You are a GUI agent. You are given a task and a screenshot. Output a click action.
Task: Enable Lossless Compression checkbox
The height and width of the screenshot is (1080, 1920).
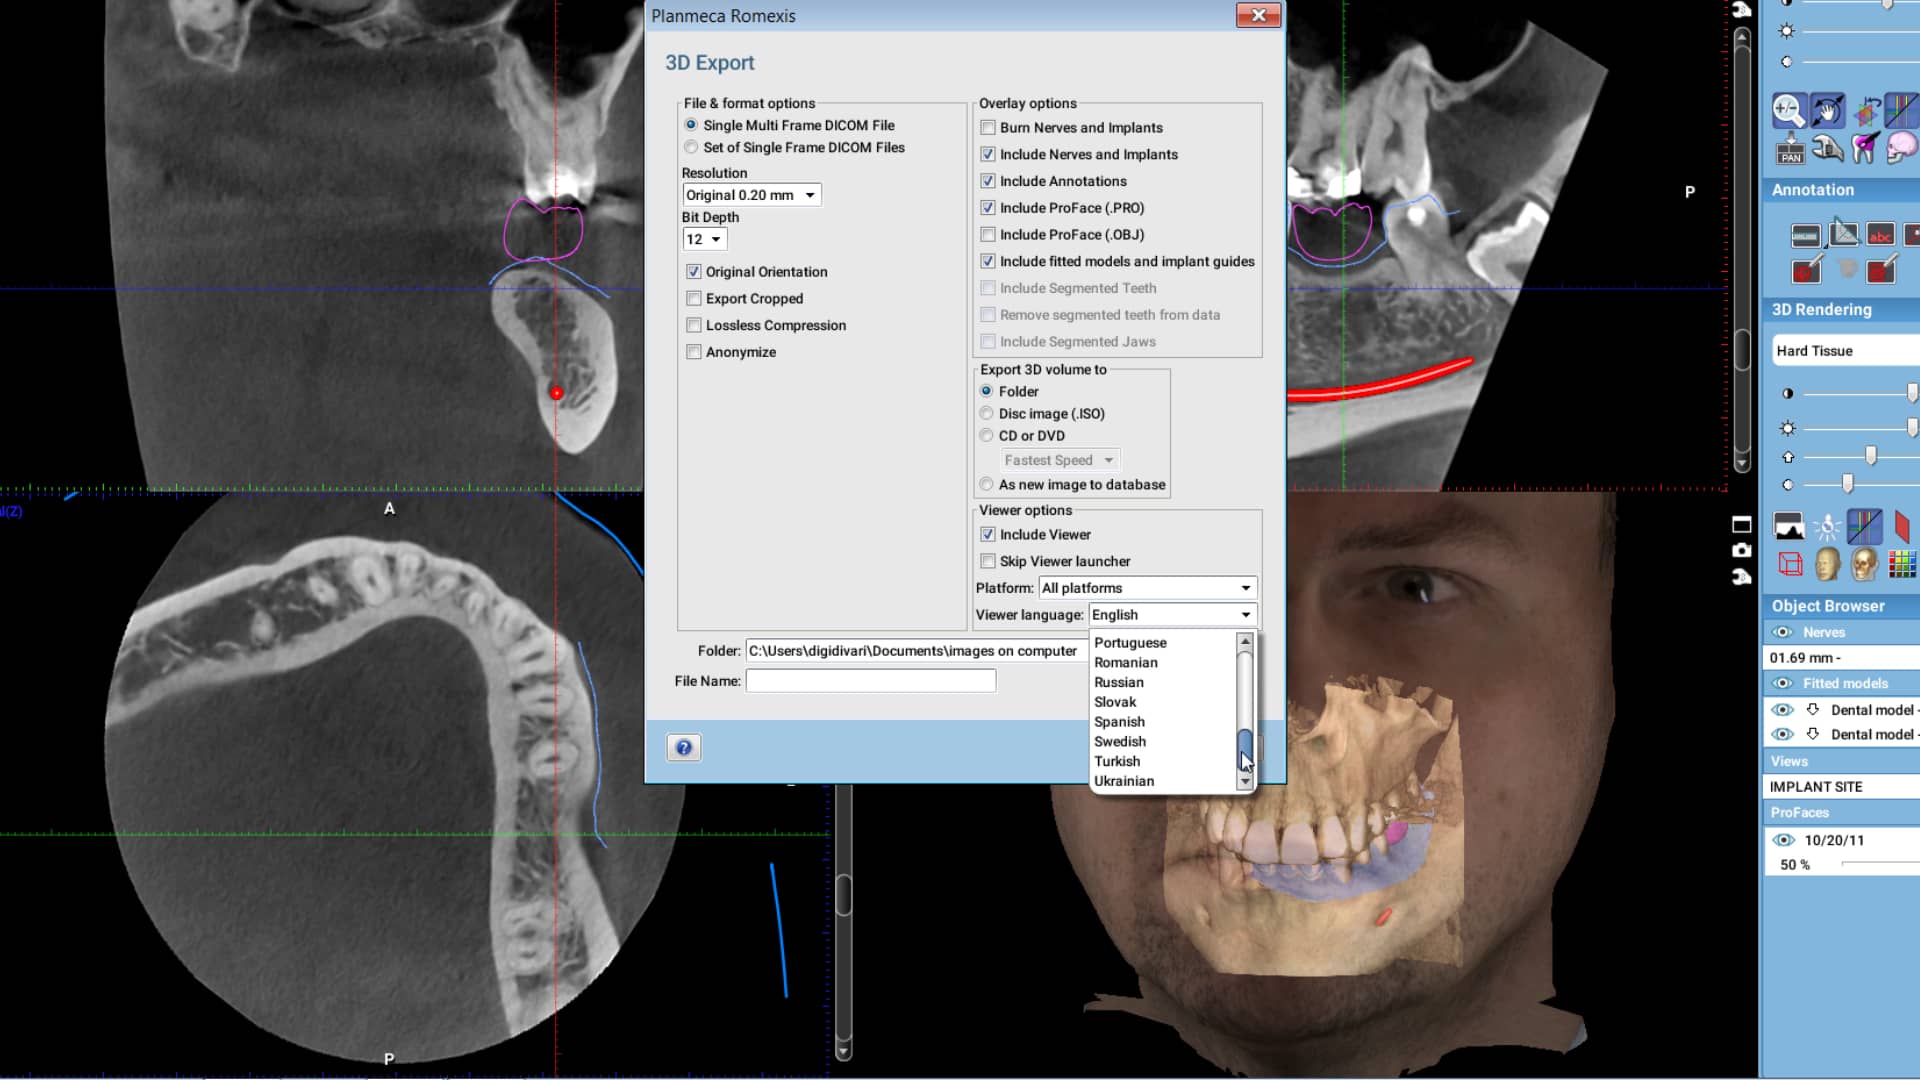[692, 324]
